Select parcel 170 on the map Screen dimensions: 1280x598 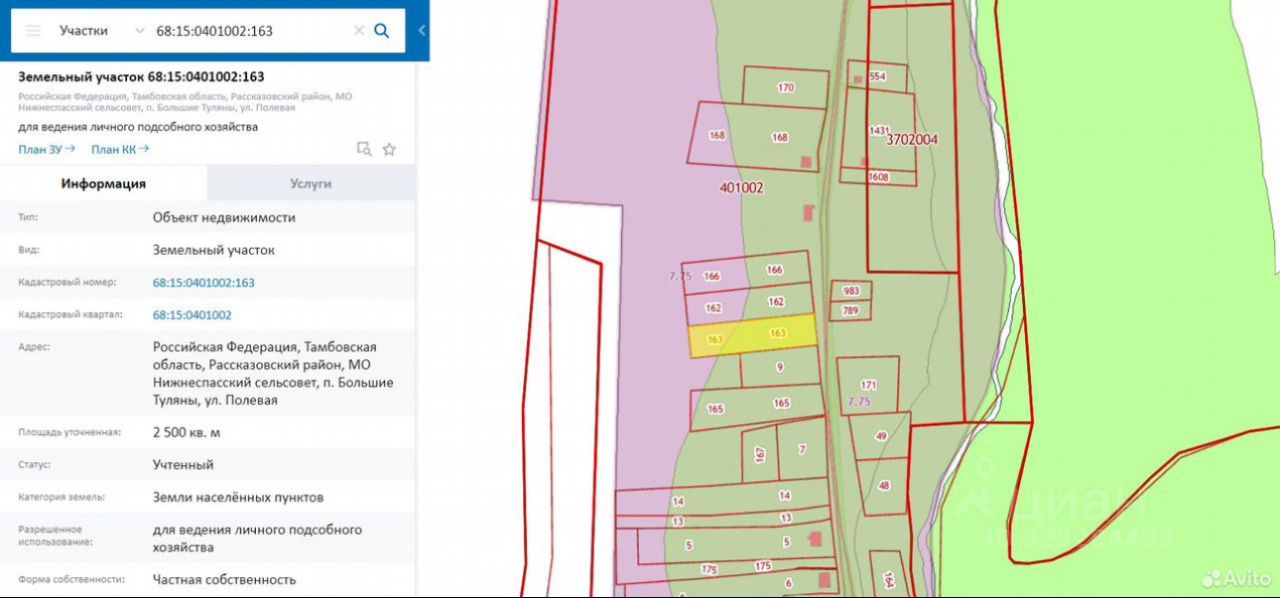786,88
